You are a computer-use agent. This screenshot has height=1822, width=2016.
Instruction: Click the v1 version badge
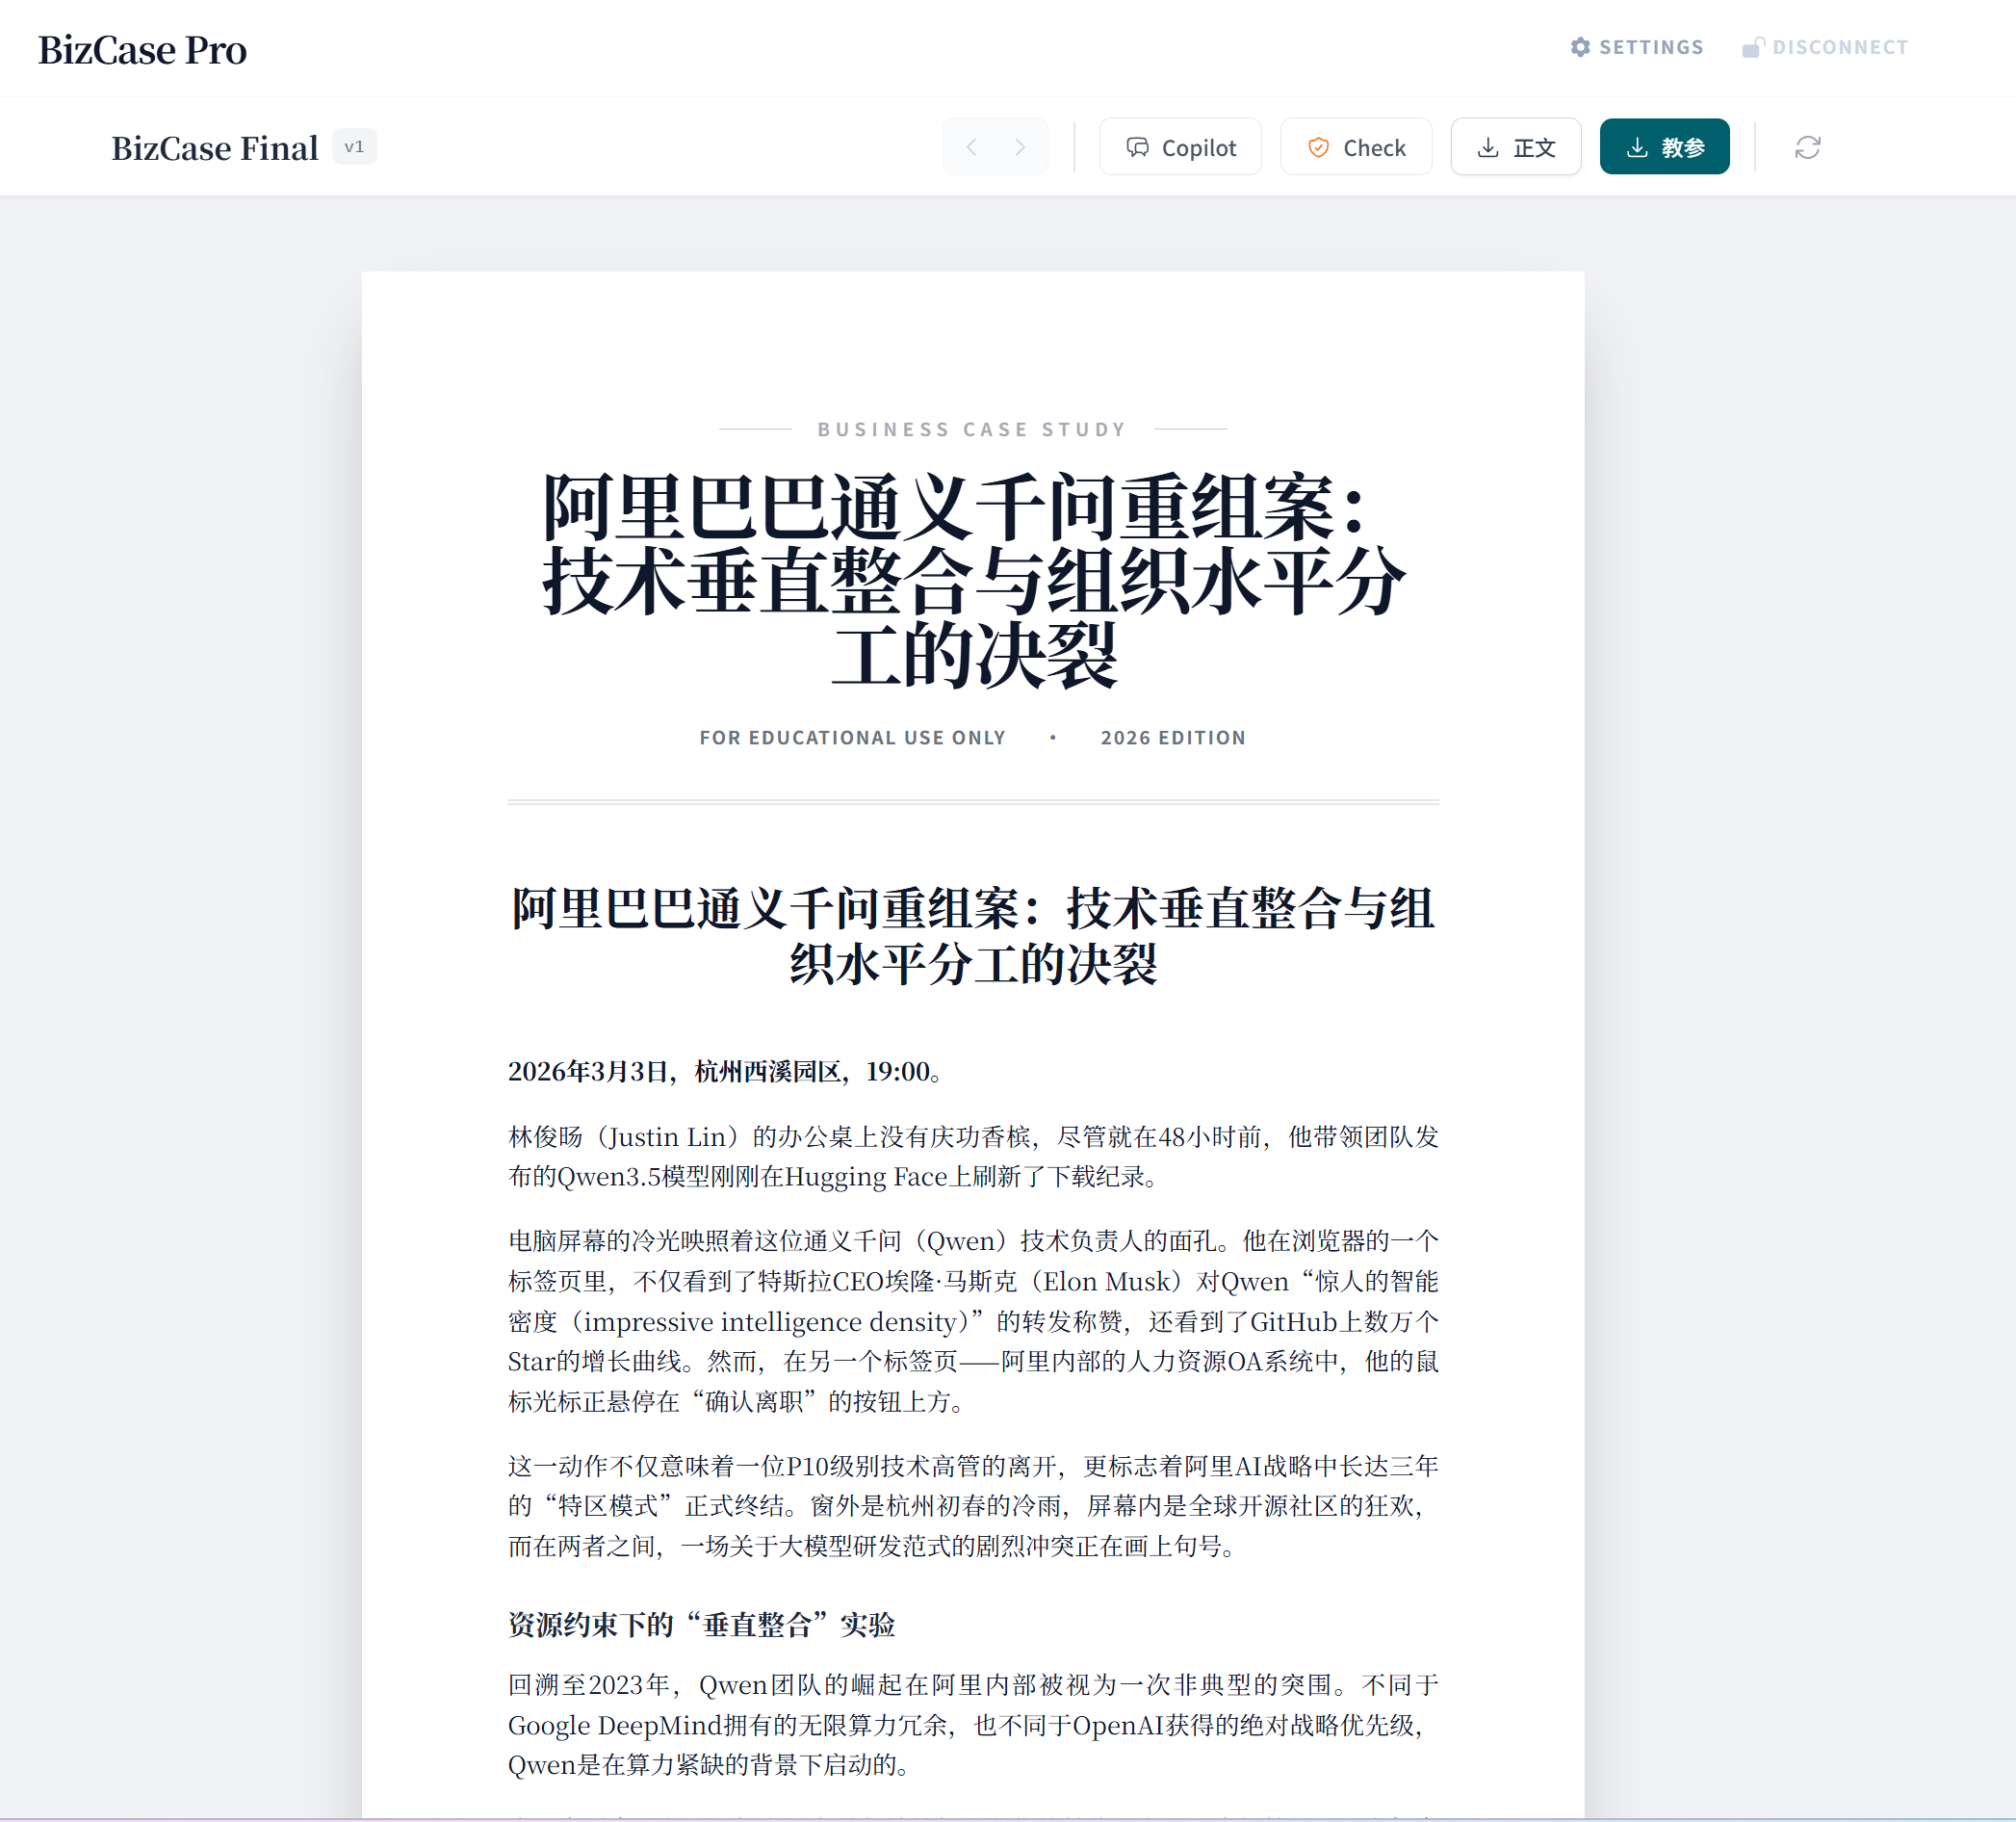[x=354, y=146]
